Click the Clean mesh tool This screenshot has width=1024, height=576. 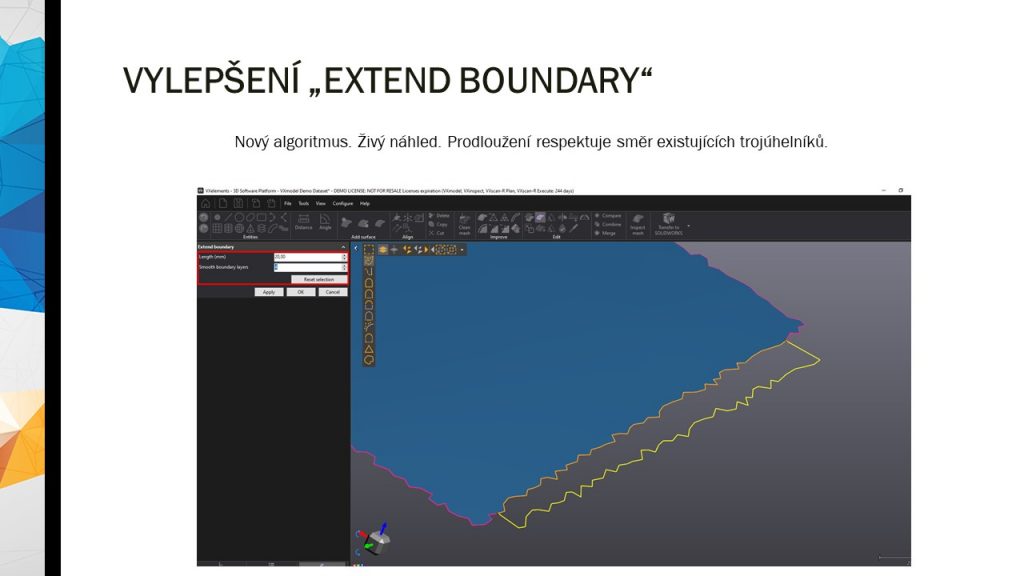point(464,223)
